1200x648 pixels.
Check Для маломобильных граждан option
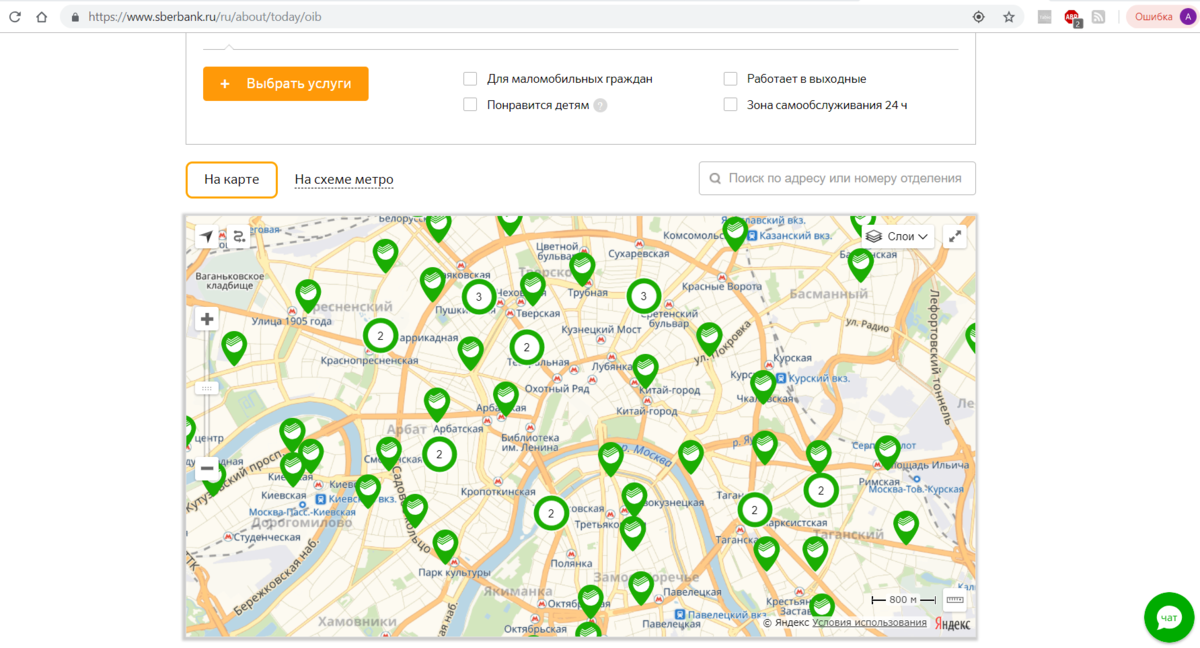470,78
